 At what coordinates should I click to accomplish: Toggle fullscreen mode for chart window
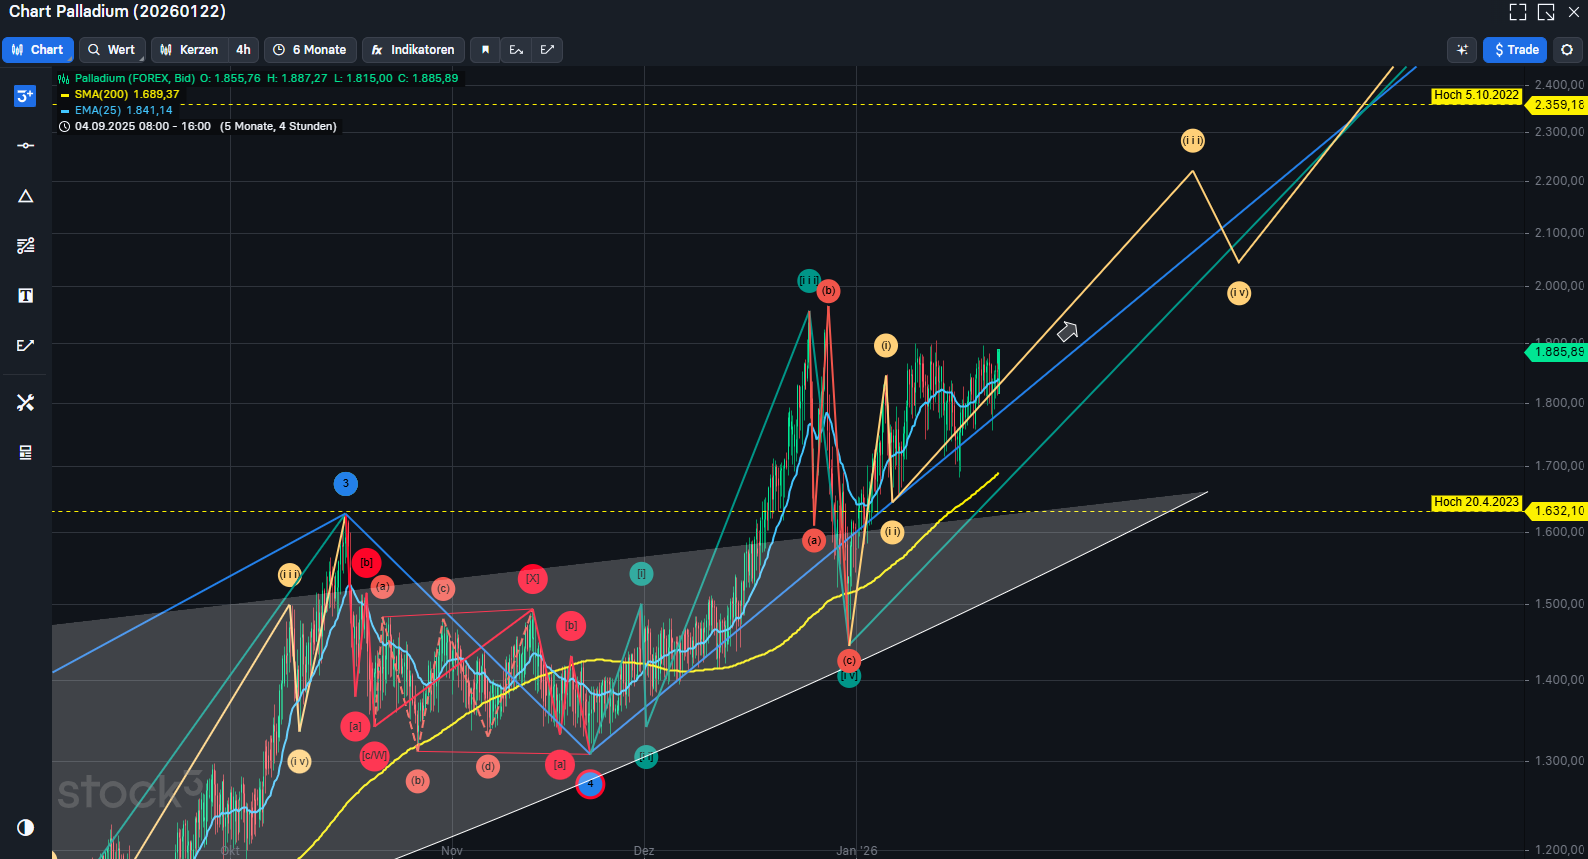click(1517, 12)
